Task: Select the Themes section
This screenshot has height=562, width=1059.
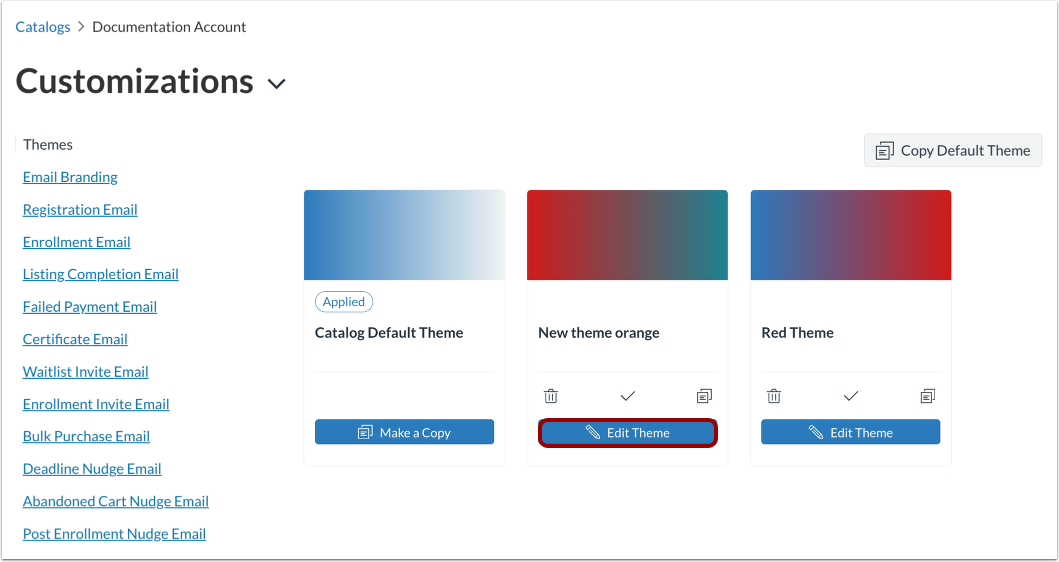Action: [47, 145]
